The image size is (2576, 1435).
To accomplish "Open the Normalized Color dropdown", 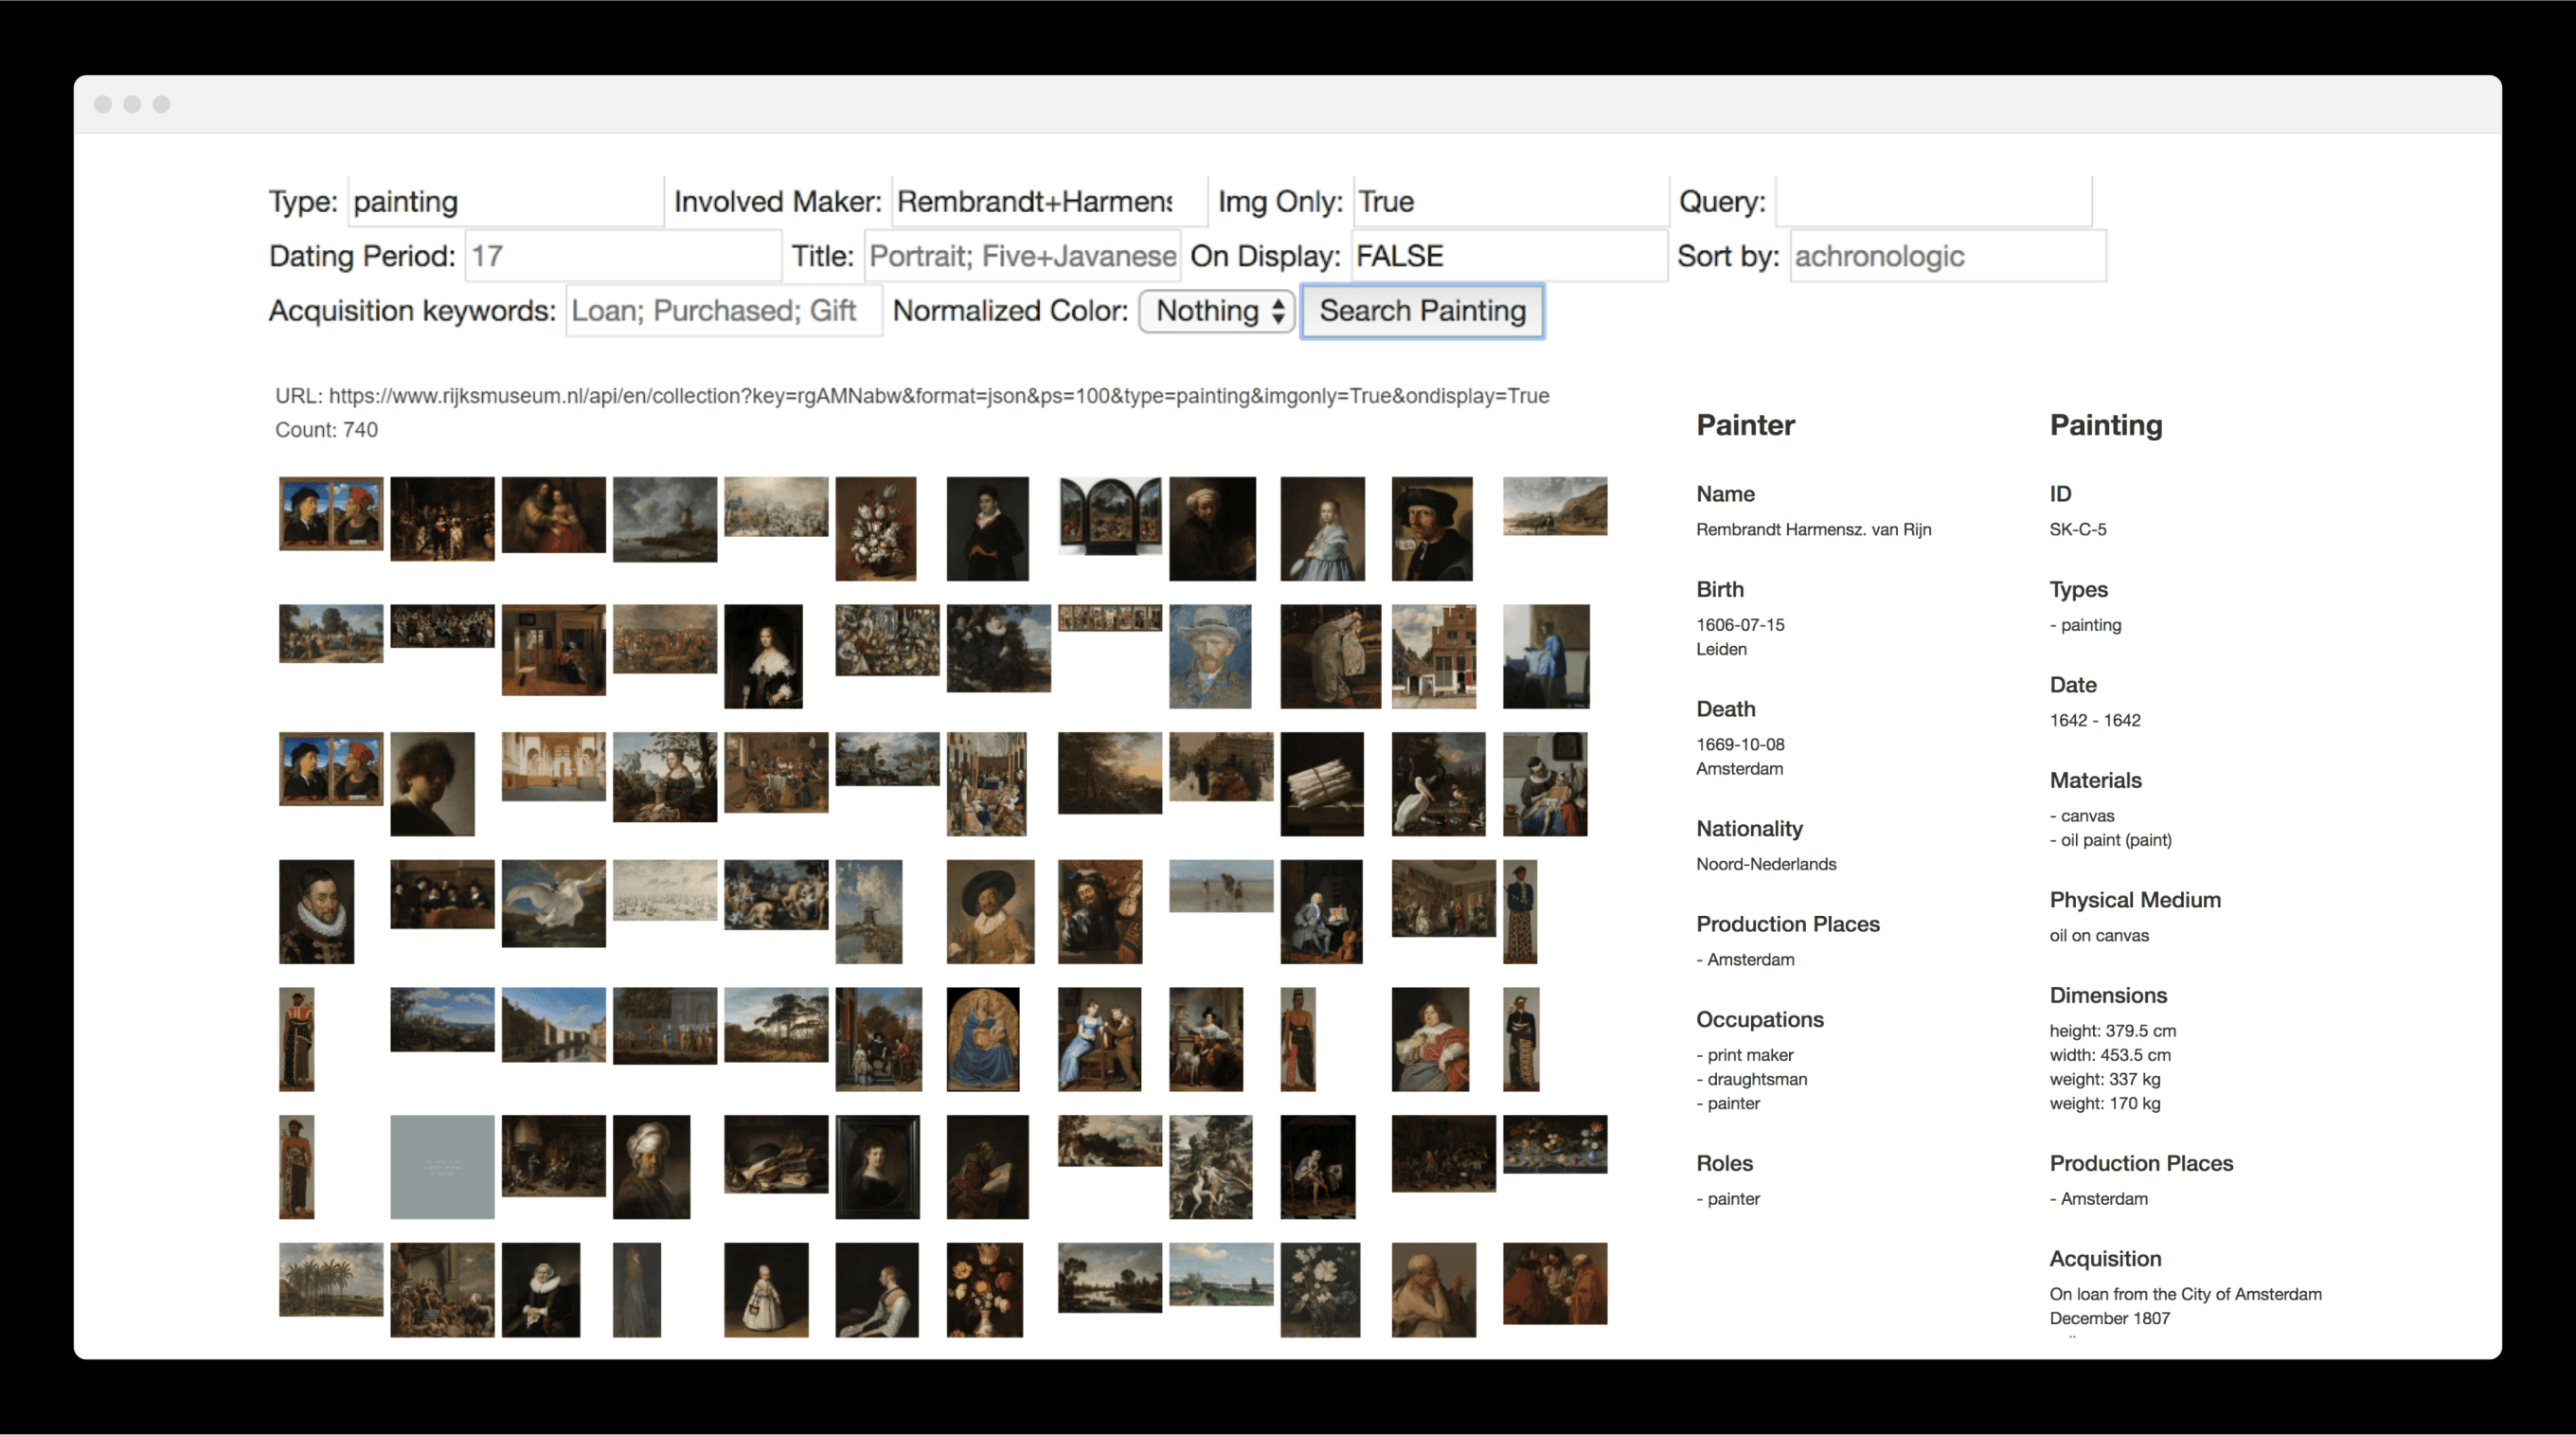I will coord(1216,311).
